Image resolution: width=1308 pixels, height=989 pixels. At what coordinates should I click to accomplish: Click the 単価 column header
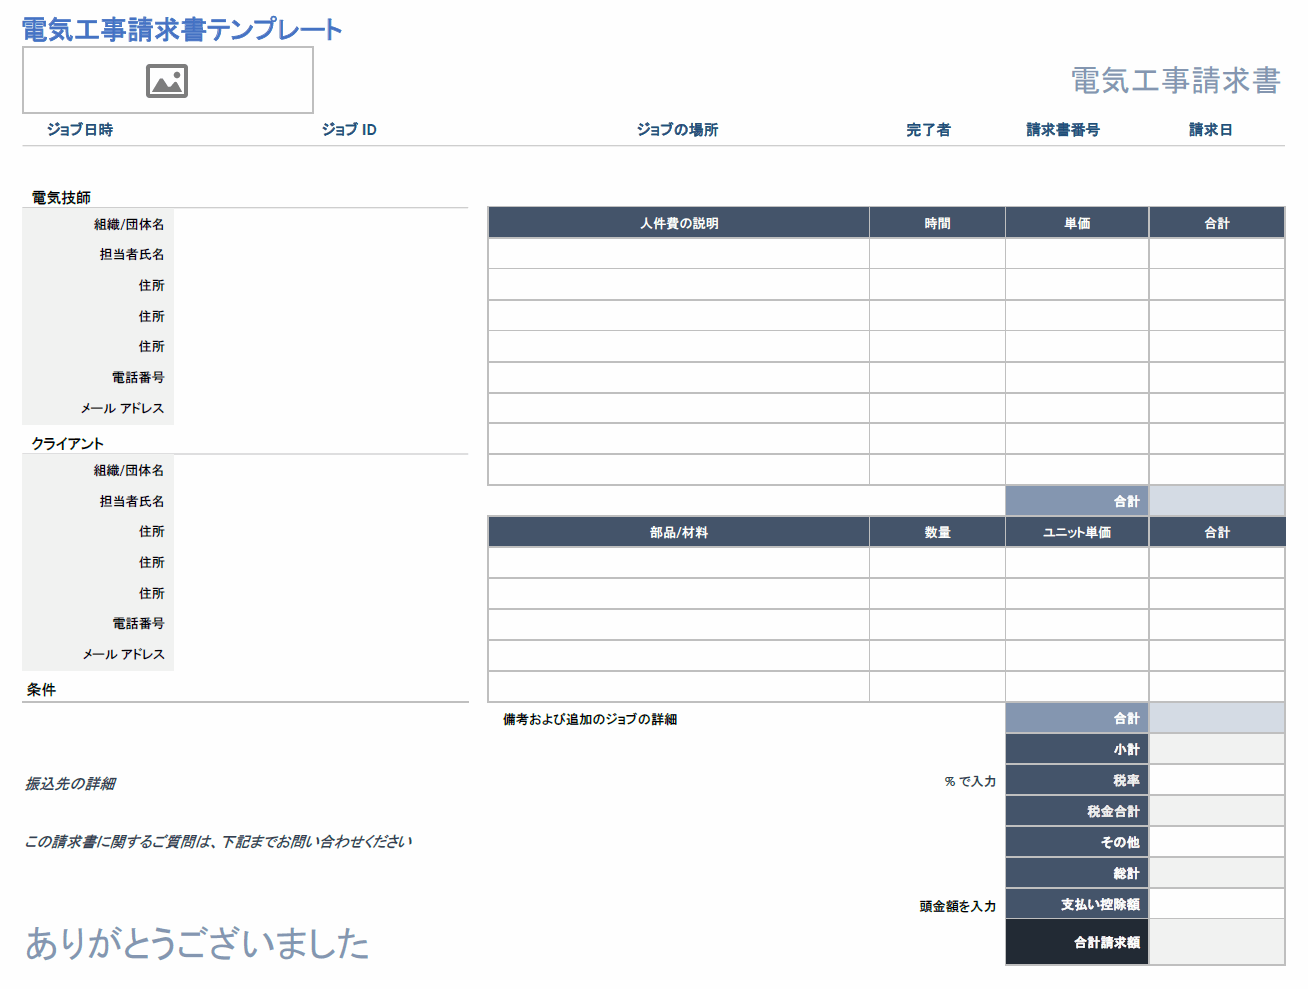(1077, 223)
